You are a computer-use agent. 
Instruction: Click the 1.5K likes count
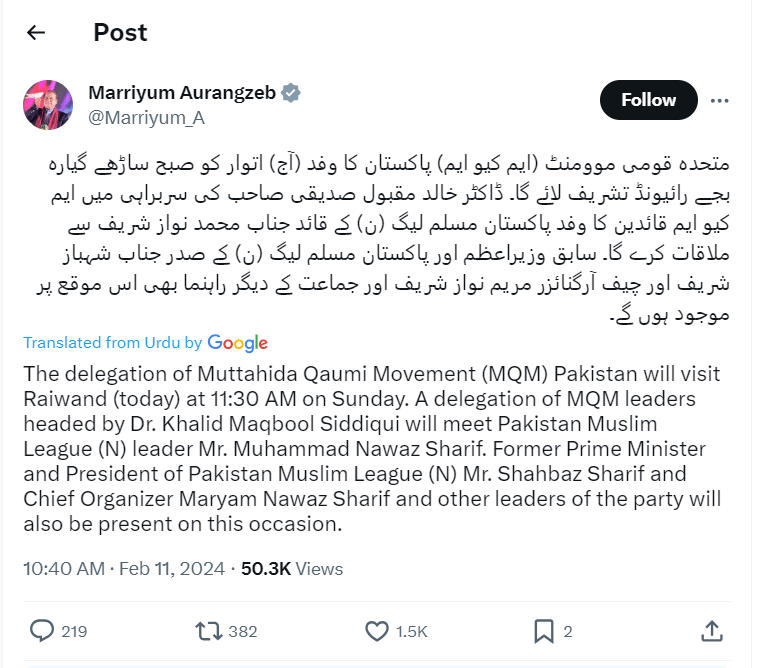410,631
